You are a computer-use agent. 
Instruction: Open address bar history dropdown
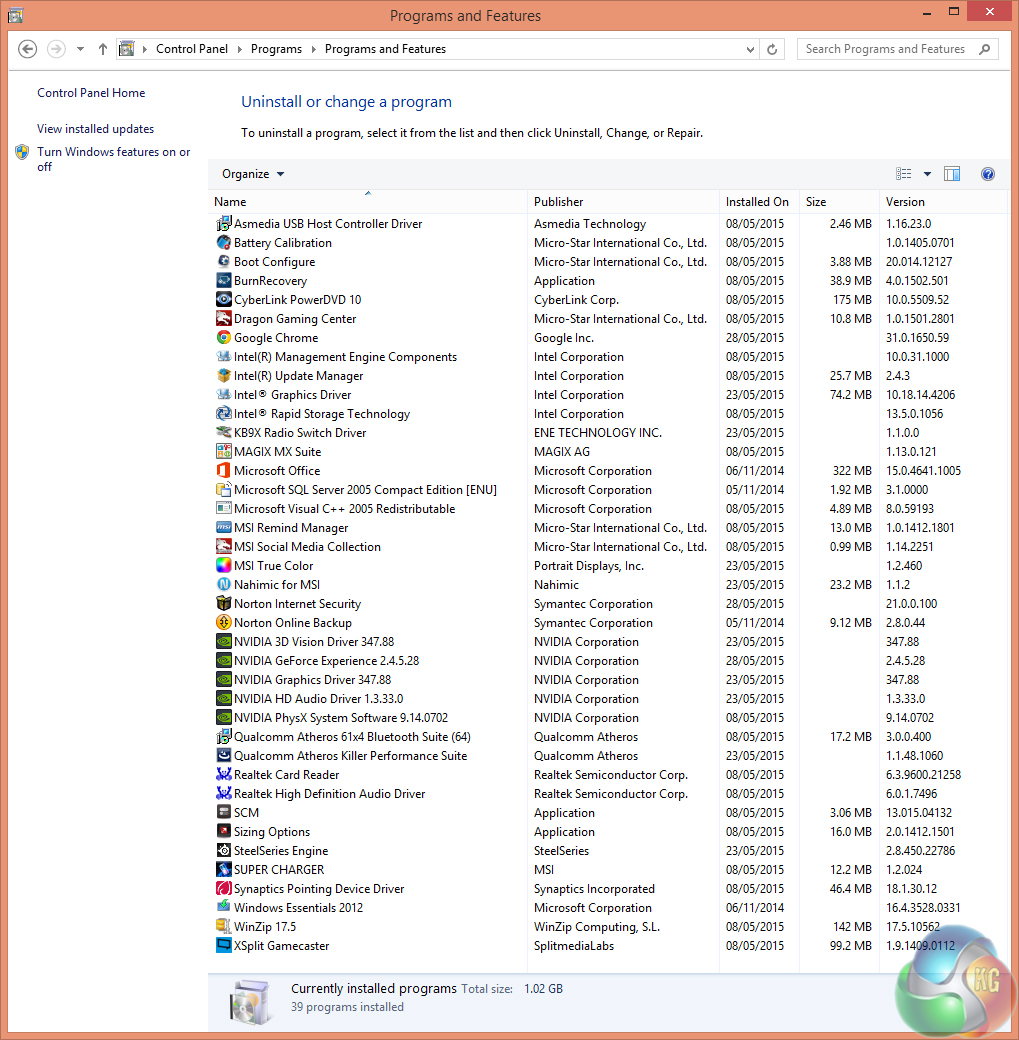click(751, 49)
